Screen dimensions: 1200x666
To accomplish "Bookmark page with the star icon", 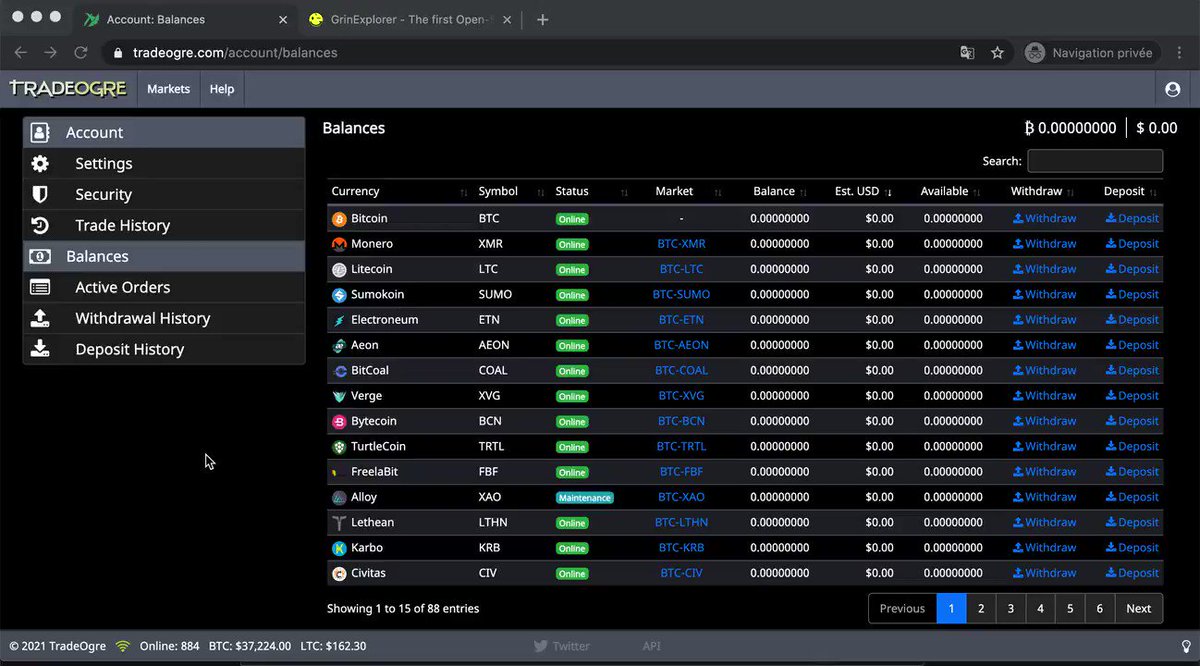I will pos(997,53).
